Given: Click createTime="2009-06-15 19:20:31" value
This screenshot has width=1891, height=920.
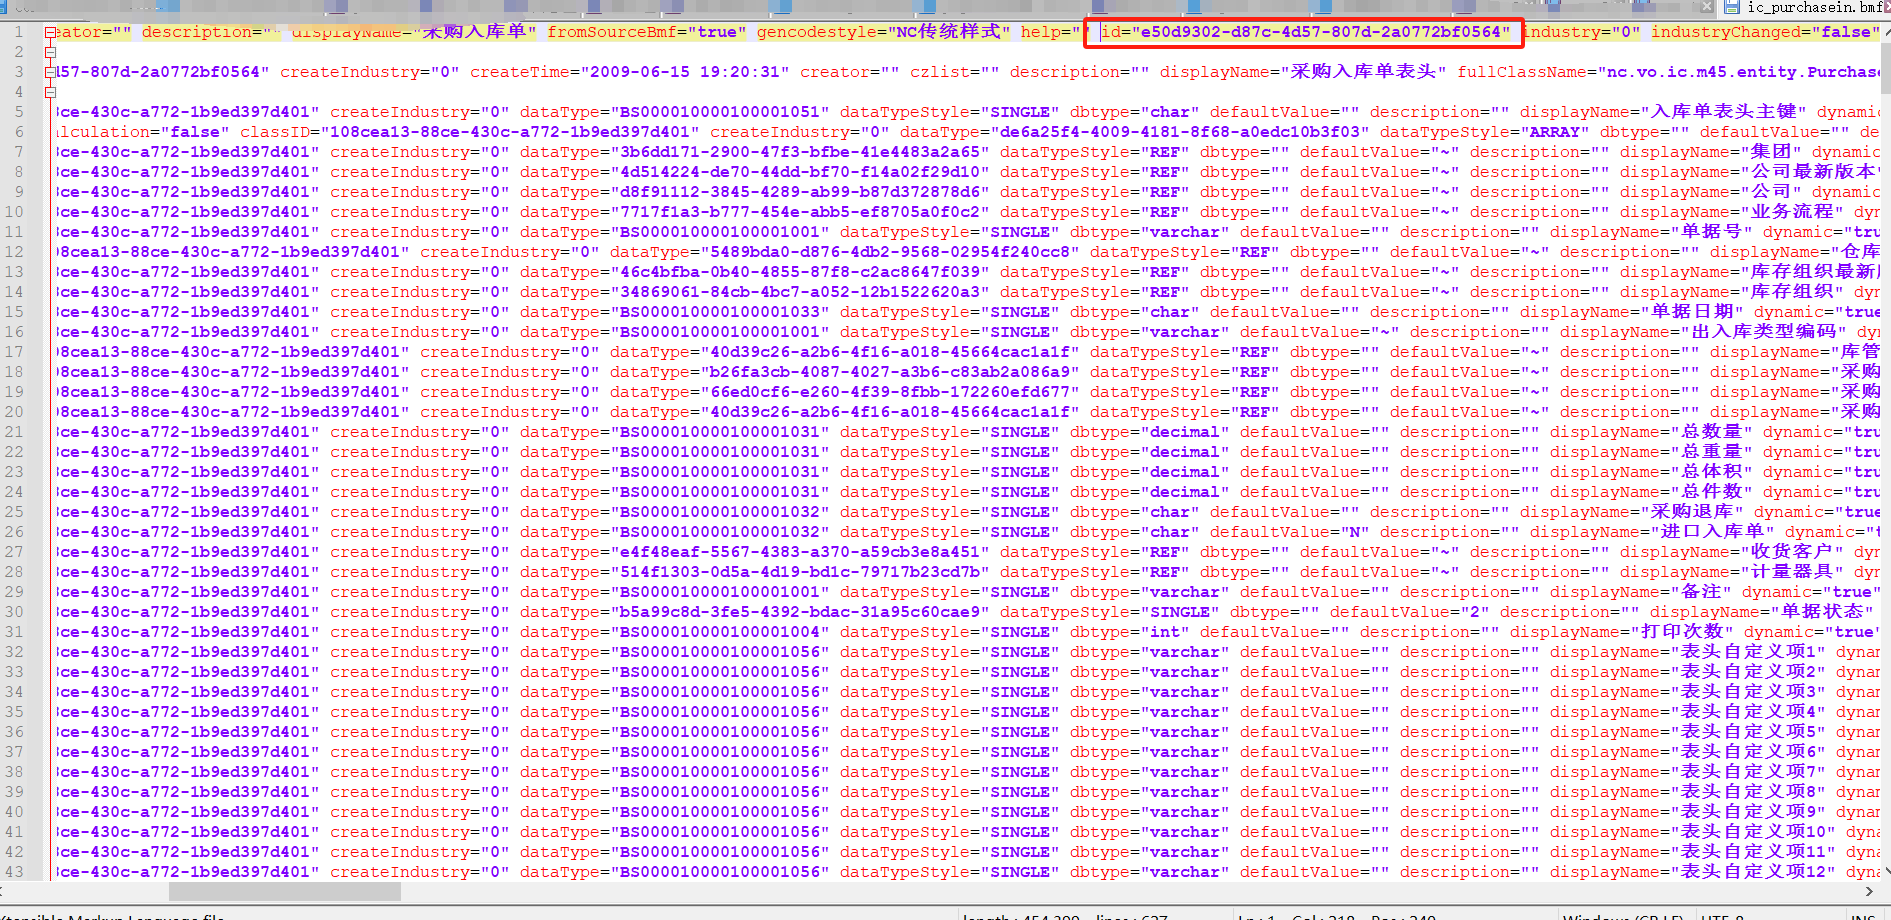Looking at the screenshot, I should (x=630, y=72).
